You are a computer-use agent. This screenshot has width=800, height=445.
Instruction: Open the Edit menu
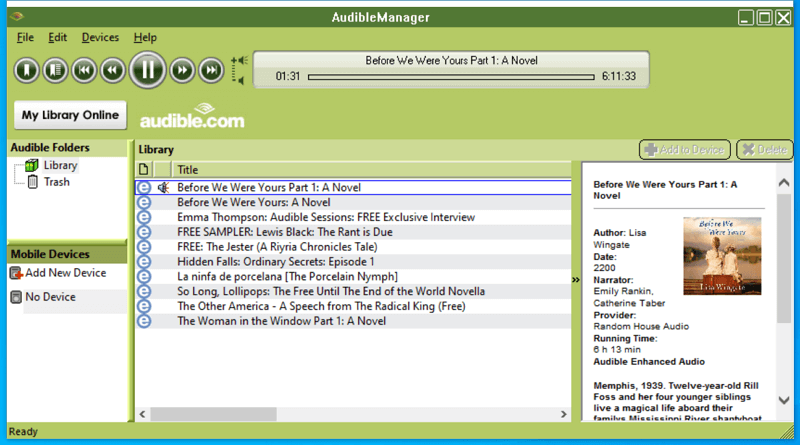(x=57, y=37)
